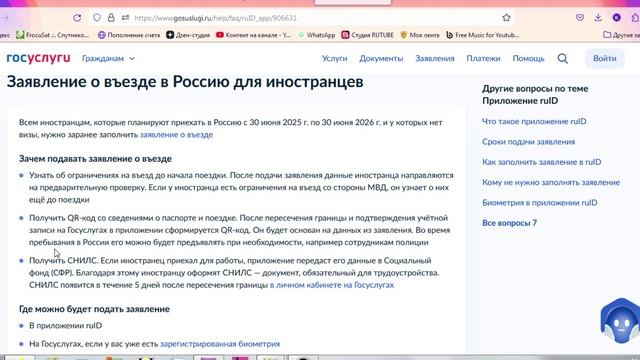Click the subheading Где можно будет подать заявление
Image resolution: width=640 pixels, height=360 pixels.
[x=94, y=309]
